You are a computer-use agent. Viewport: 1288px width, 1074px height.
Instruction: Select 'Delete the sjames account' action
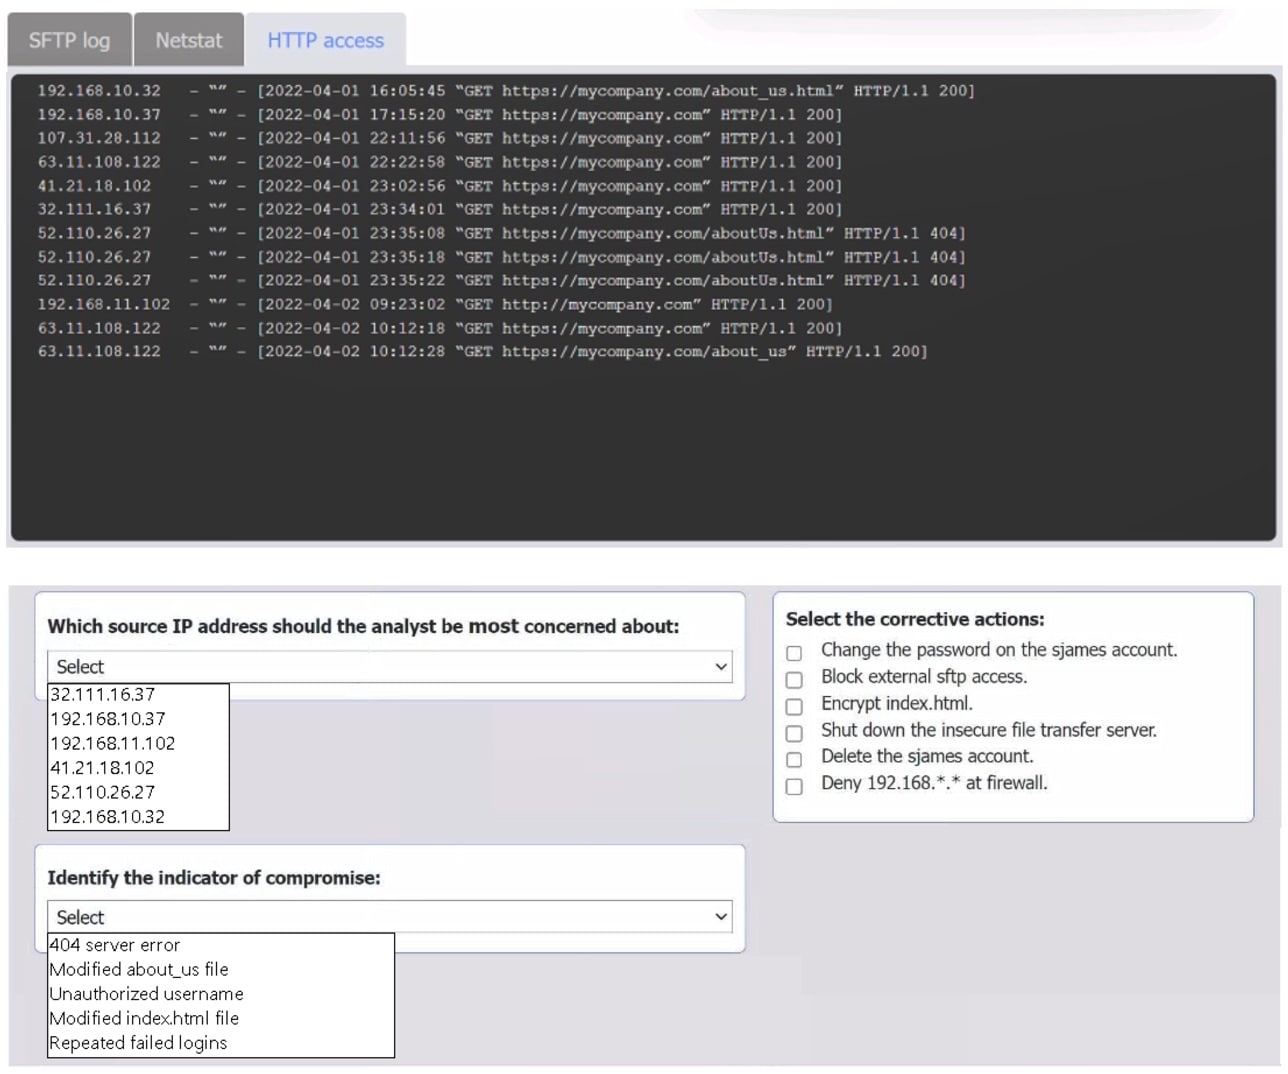click(794, 759)
